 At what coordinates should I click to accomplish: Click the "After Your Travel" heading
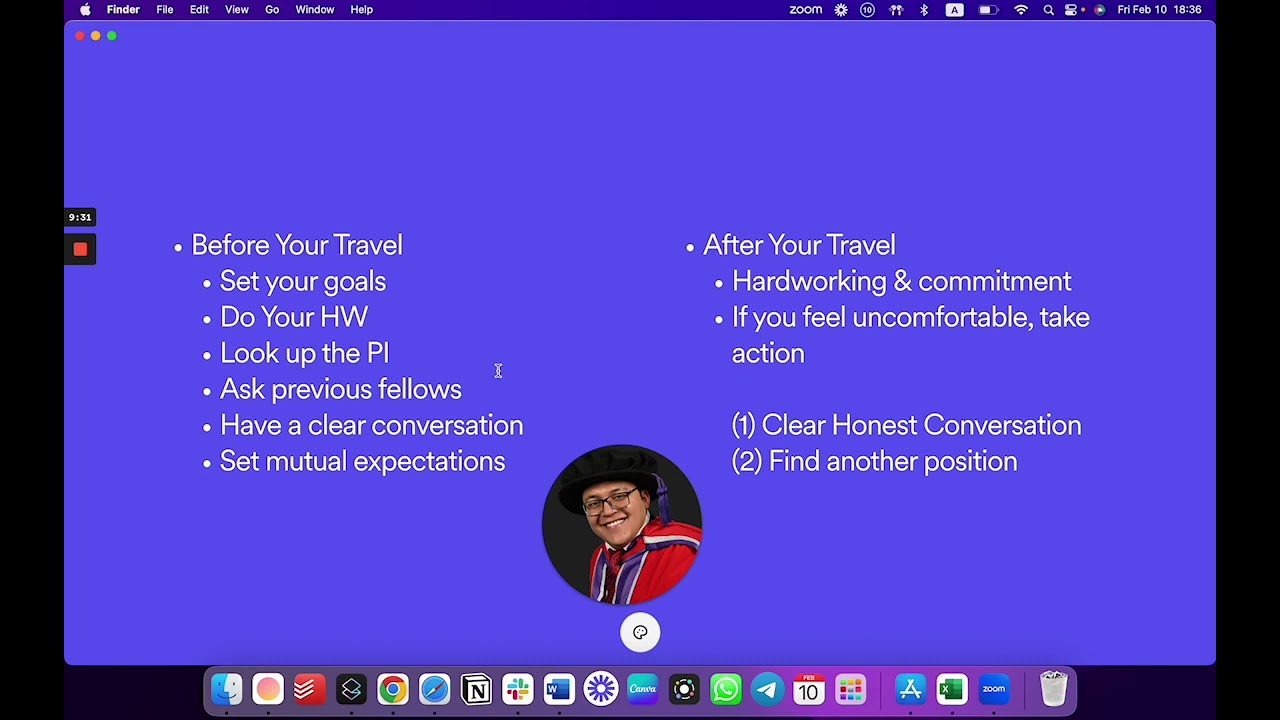[799, 245]
